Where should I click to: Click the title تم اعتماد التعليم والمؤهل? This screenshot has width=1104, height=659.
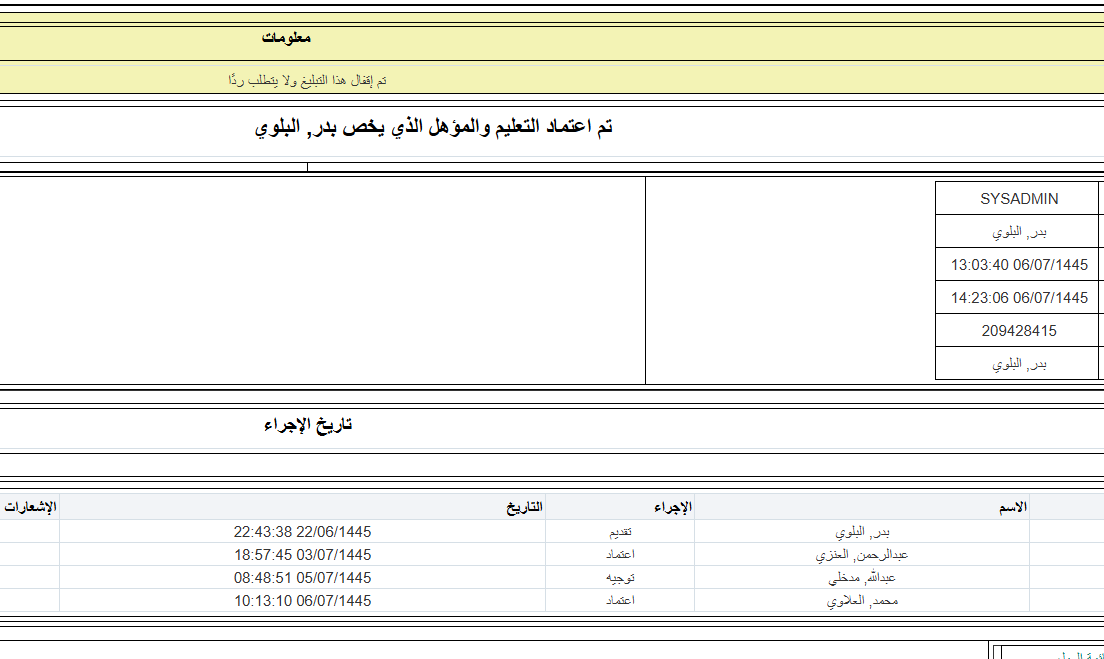coord(434,127)
